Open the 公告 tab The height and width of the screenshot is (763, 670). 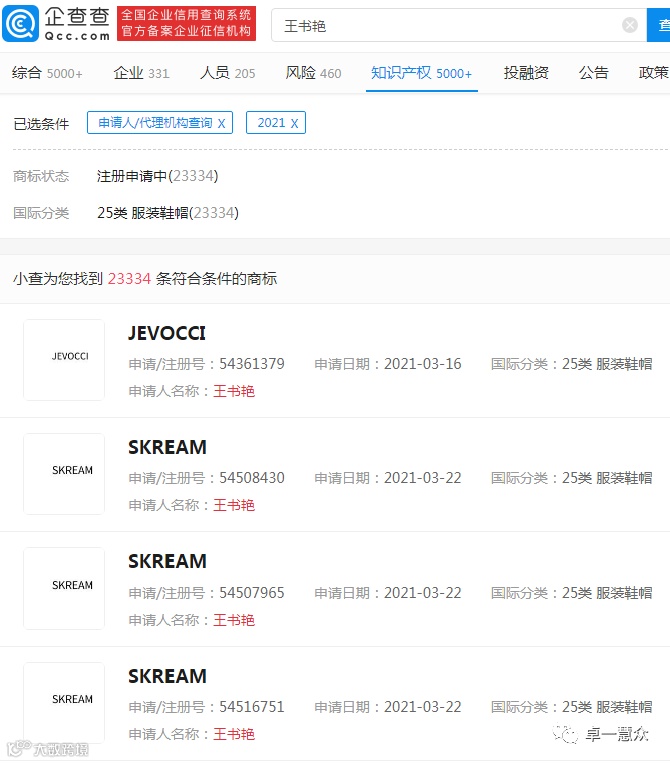click(593, 73)
